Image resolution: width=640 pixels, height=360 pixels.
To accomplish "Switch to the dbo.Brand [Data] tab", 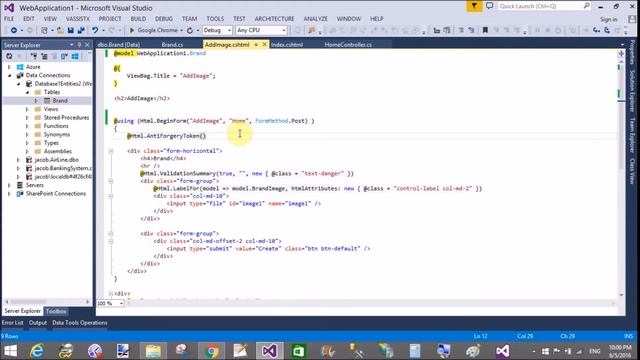I will pyautogui.click(x=119, y=44).
